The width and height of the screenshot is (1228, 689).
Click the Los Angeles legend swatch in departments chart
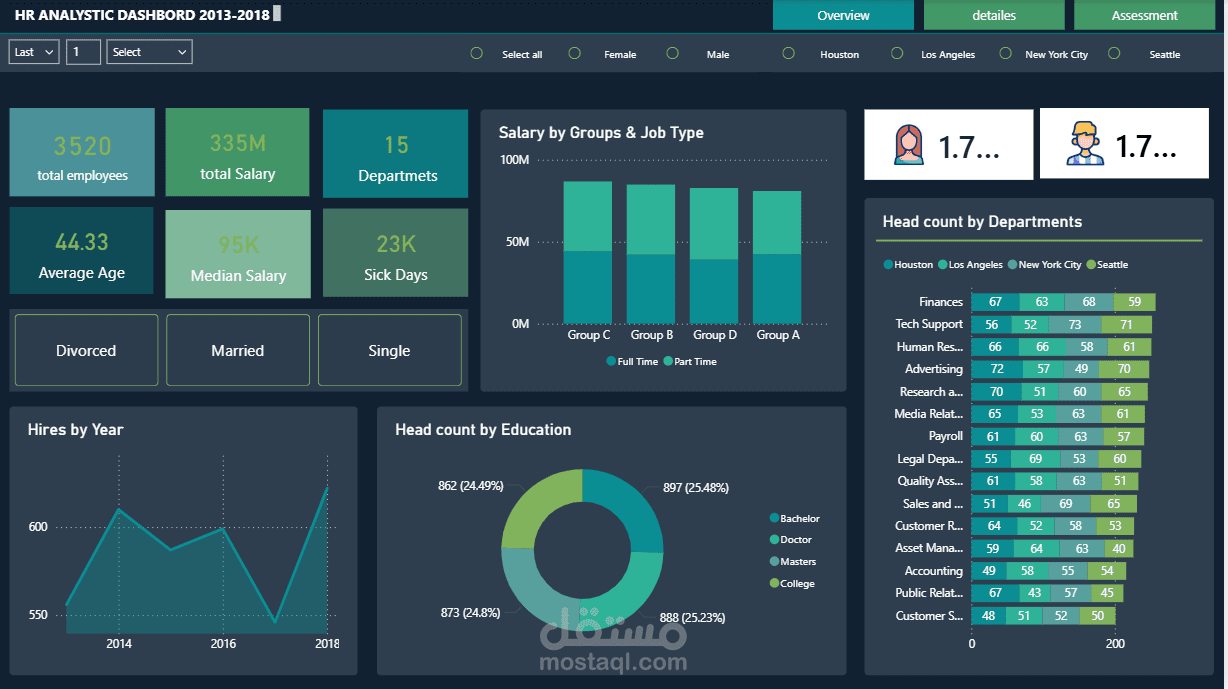(943, 265)
